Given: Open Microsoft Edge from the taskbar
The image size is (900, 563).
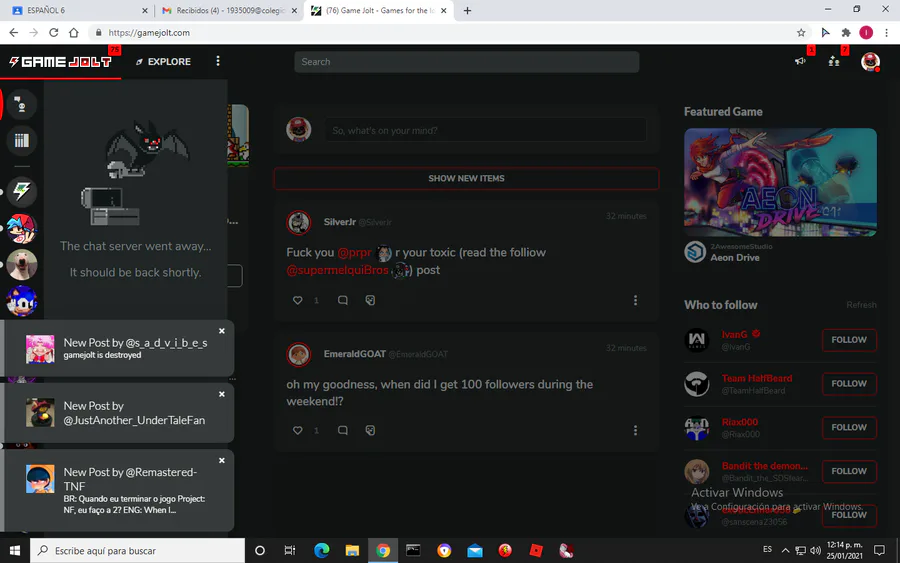Looking at the screenshot, I should [321, 550].
